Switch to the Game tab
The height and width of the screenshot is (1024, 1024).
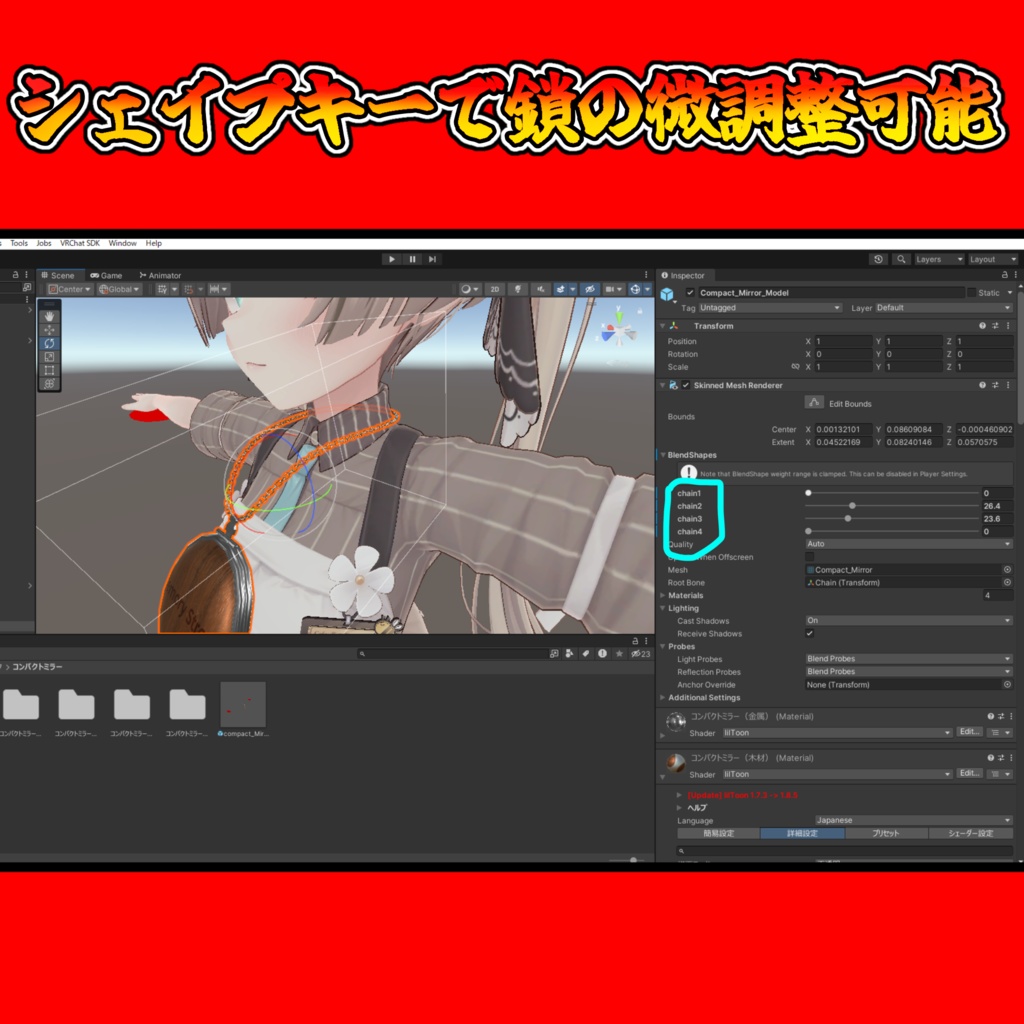[x=106, y=276]
